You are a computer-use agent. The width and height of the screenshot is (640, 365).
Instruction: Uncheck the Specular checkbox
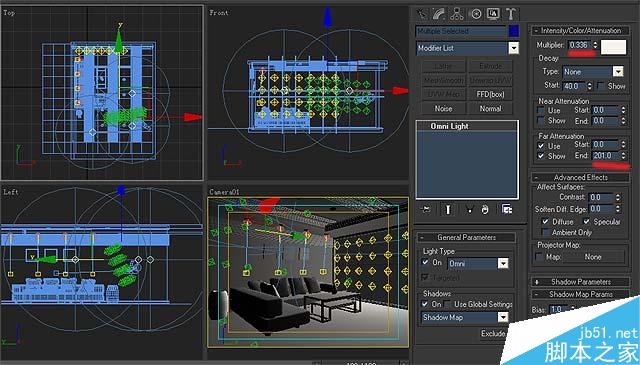click(x=587, y=222)
